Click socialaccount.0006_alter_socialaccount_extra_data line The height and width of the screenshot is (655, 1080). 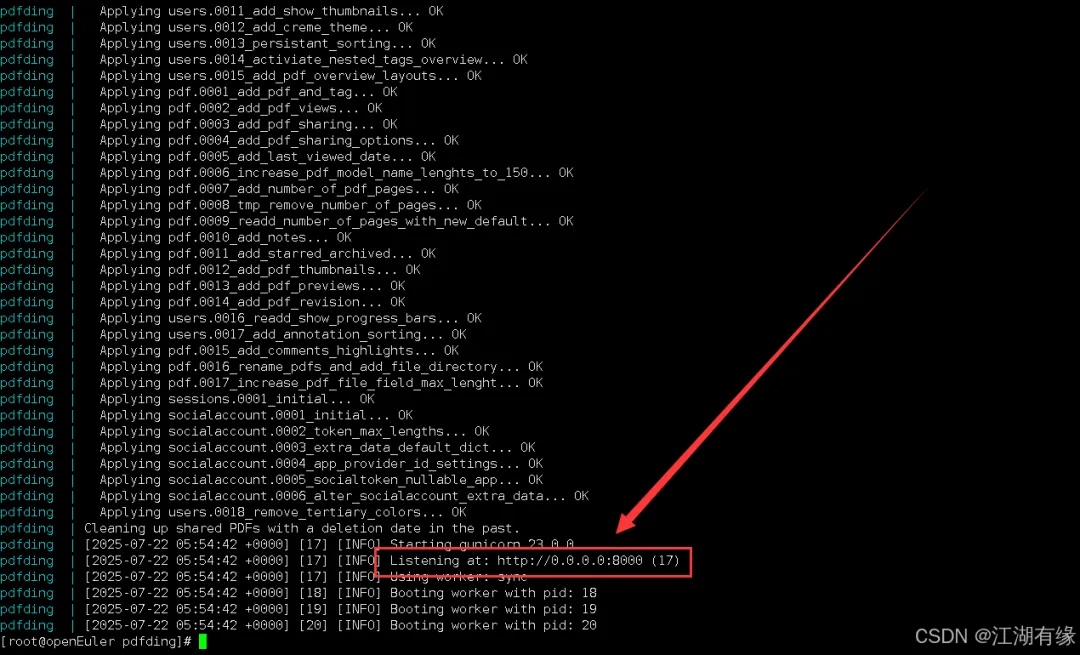(x=344, y=496)
